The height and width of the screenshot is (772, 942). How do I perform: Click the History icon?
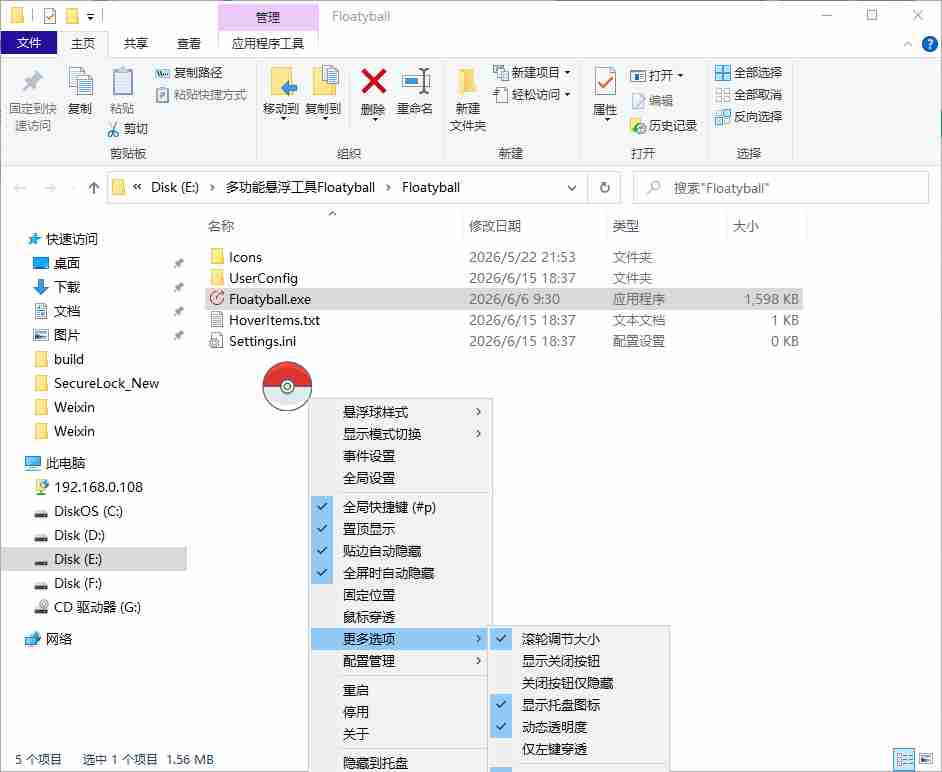click(x=638, y=126)
